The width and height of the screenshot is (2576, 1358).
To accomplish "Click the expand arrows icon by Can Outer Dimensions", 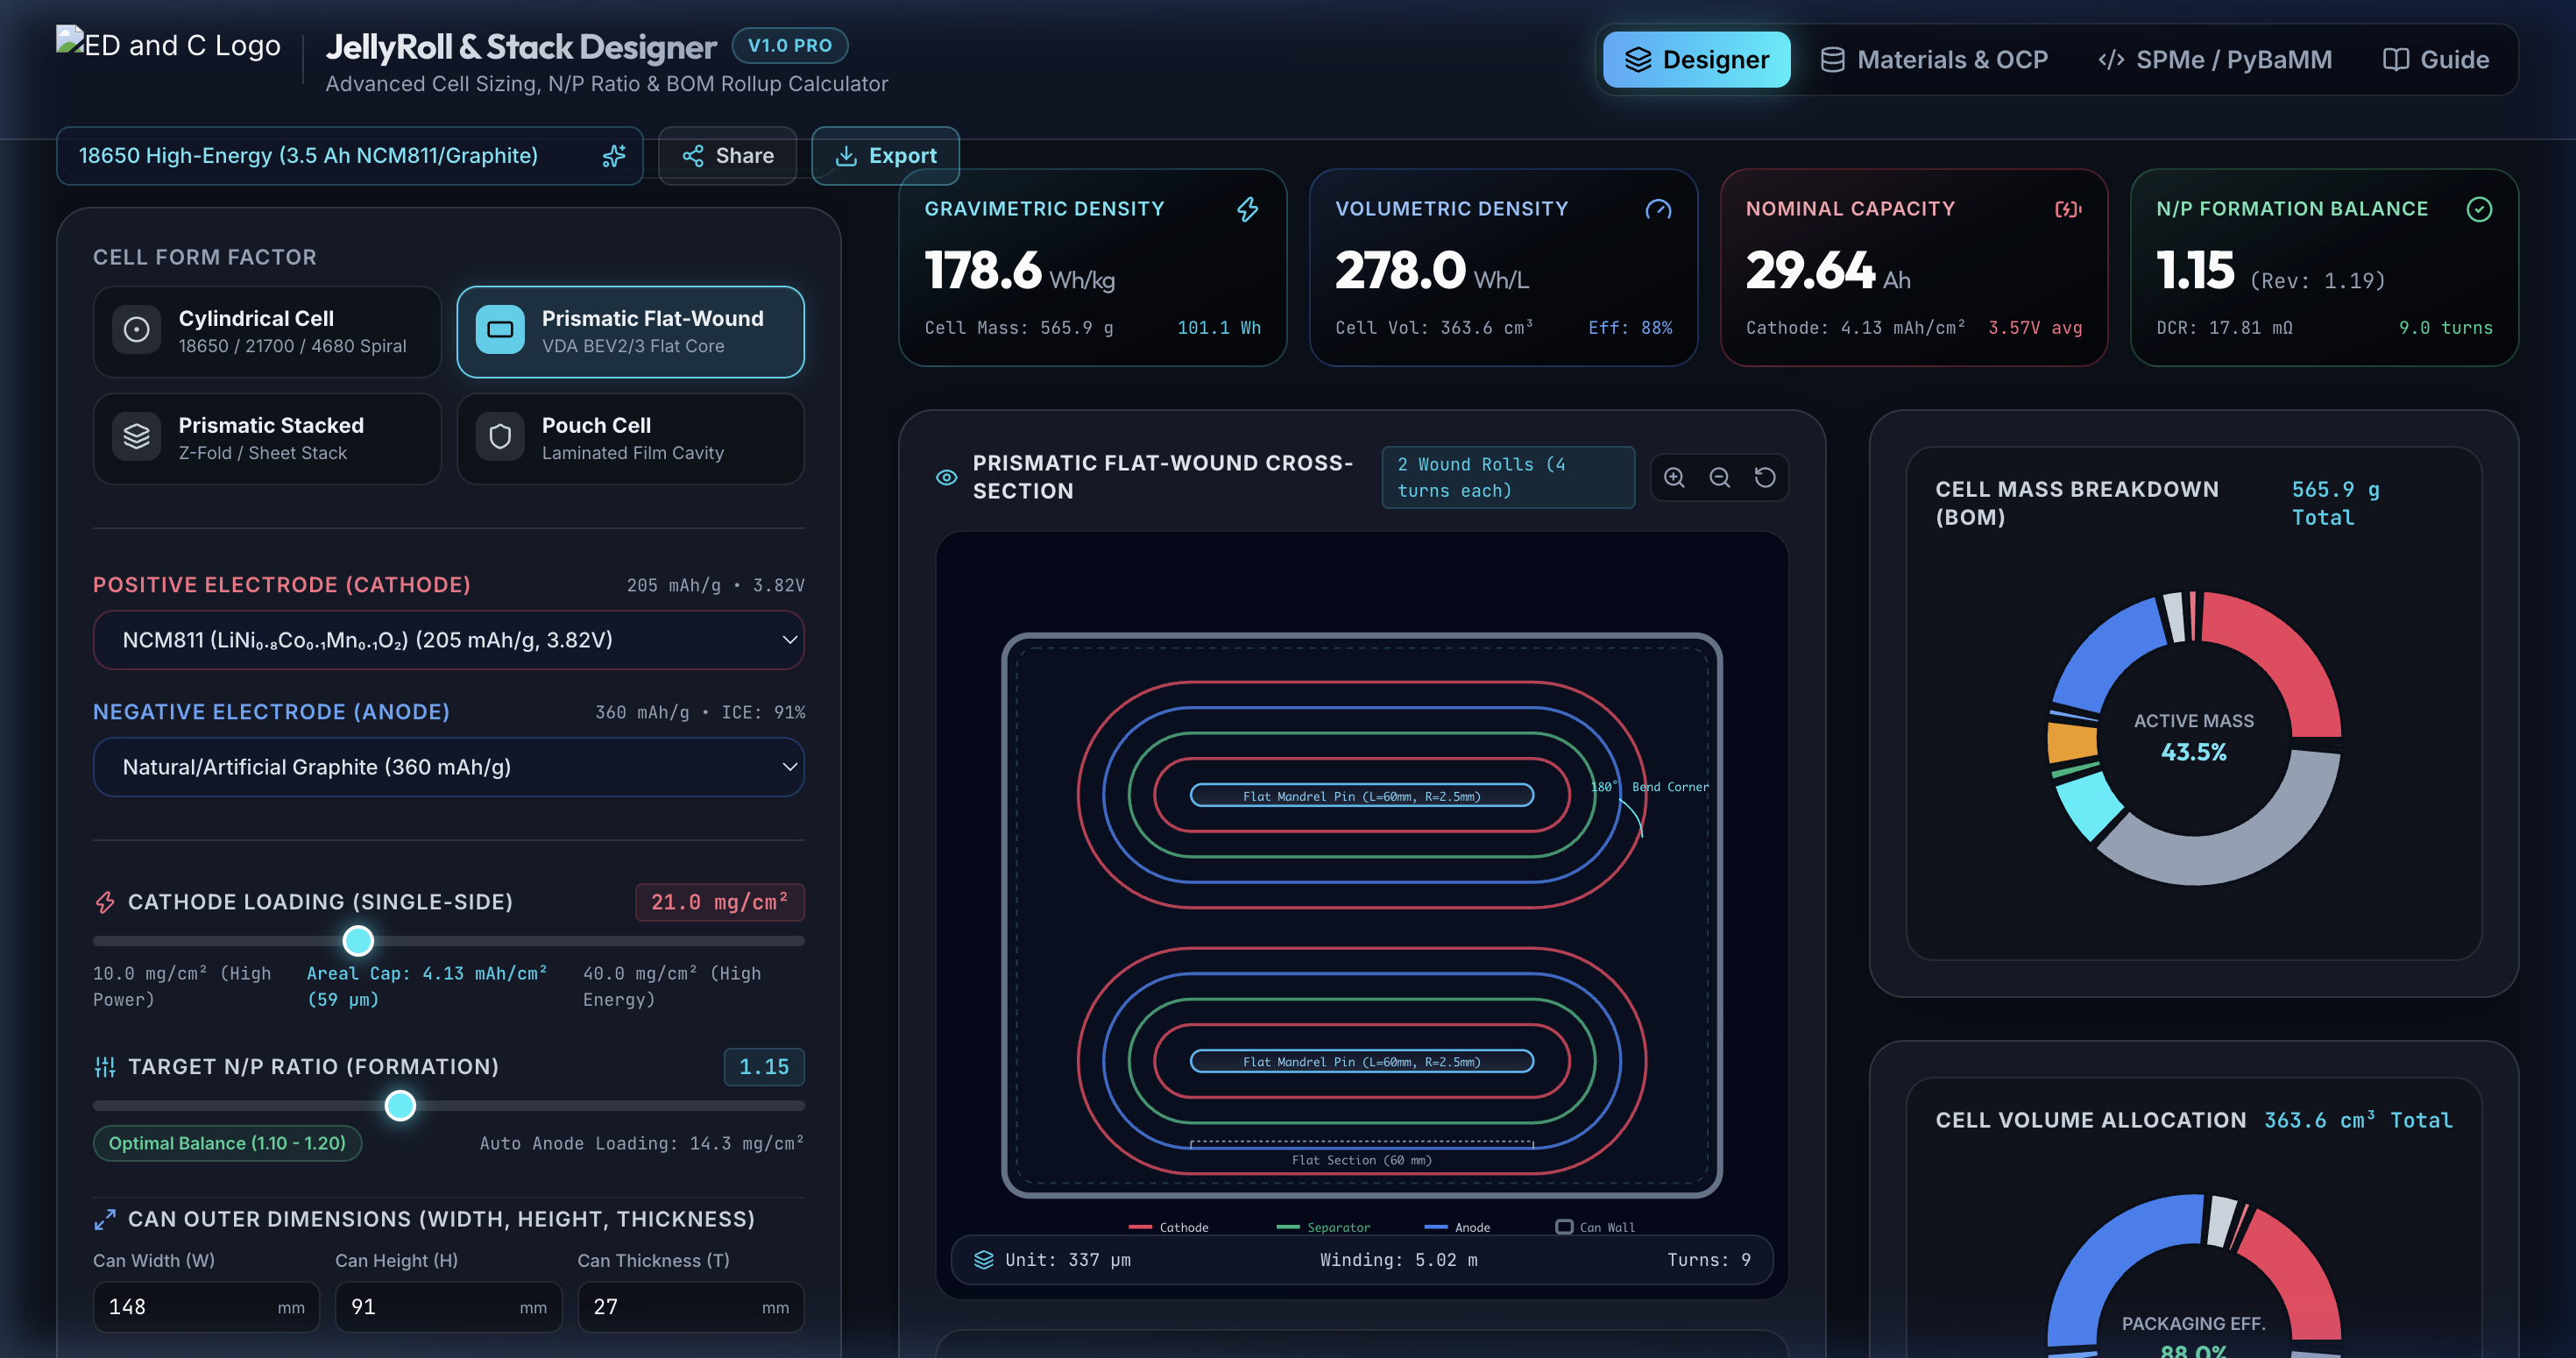I will point(105,1219).
